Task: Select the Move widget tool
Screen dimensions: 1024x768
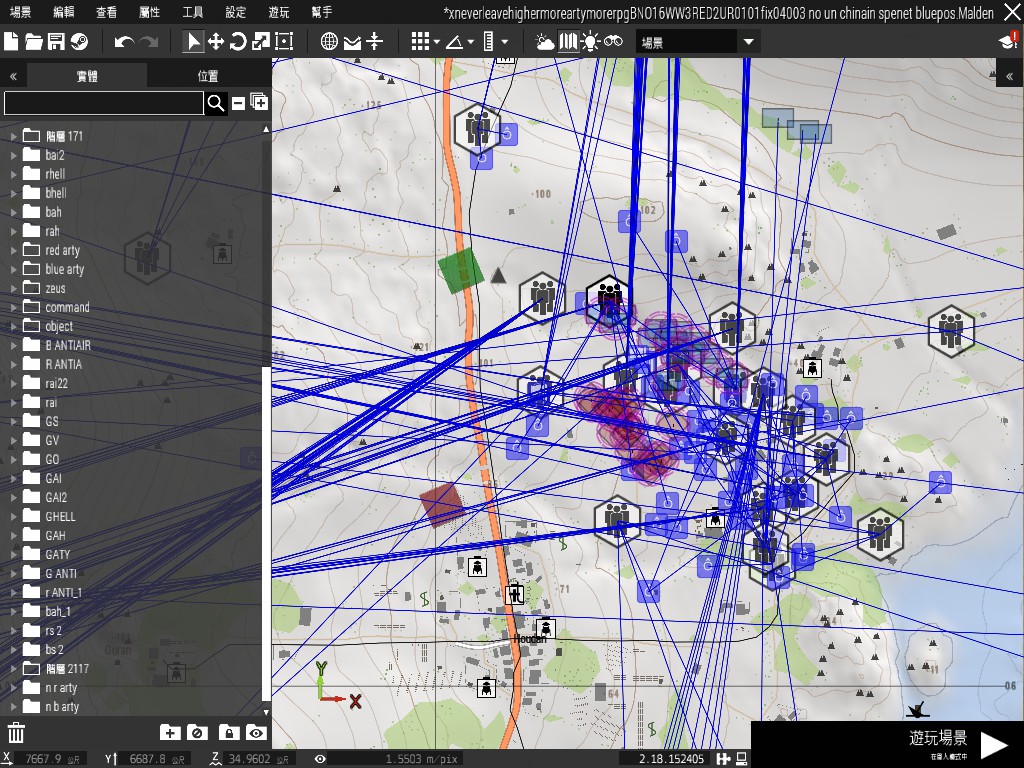Action: 216,42
